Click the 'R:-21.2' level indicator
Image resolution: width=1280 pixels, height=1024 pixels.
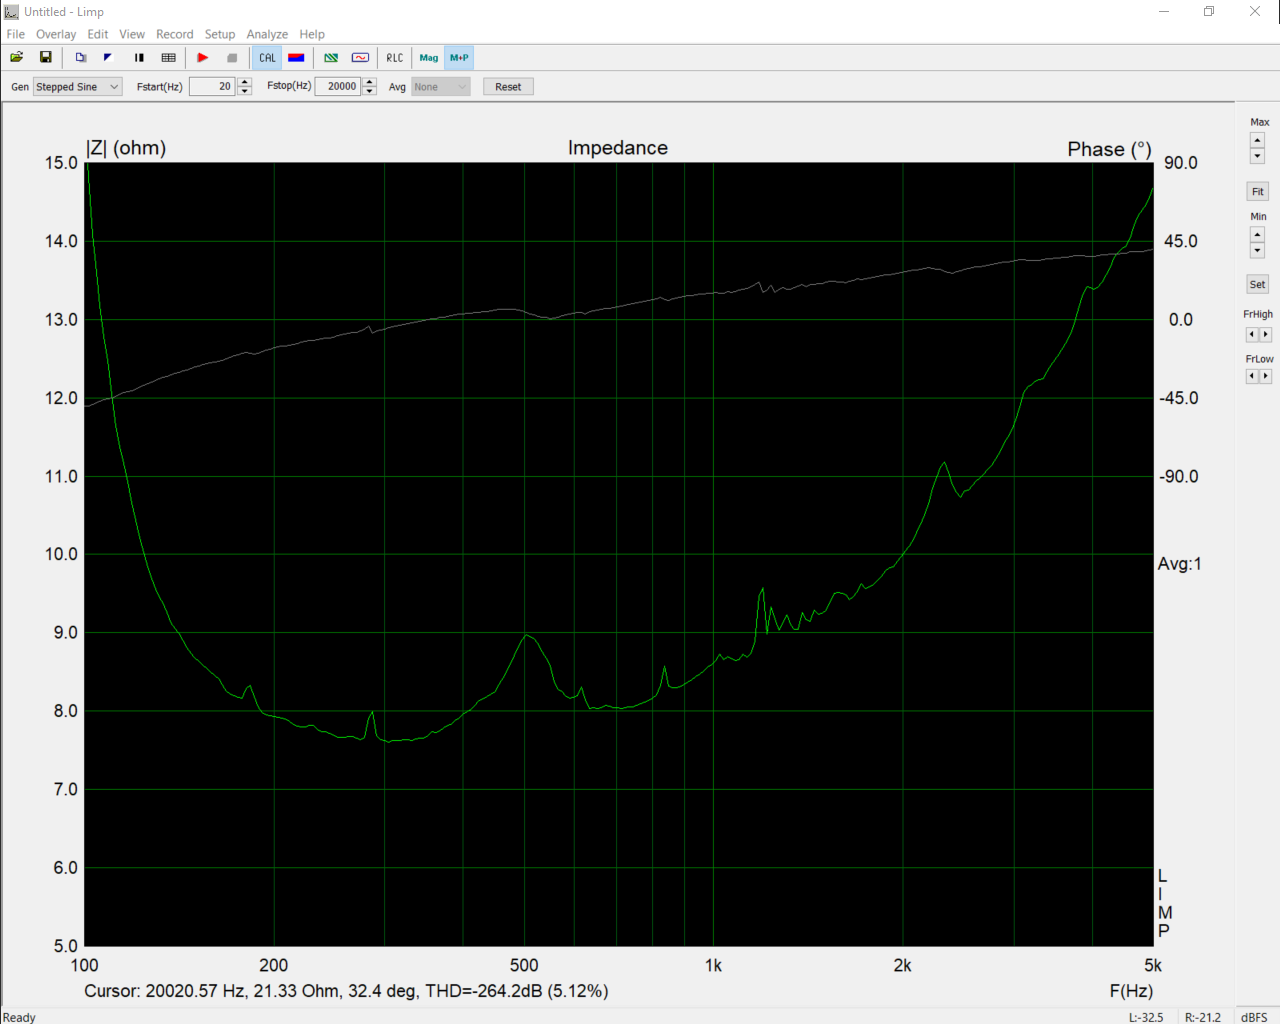pyautogui.click(x=1203, y=1017)
